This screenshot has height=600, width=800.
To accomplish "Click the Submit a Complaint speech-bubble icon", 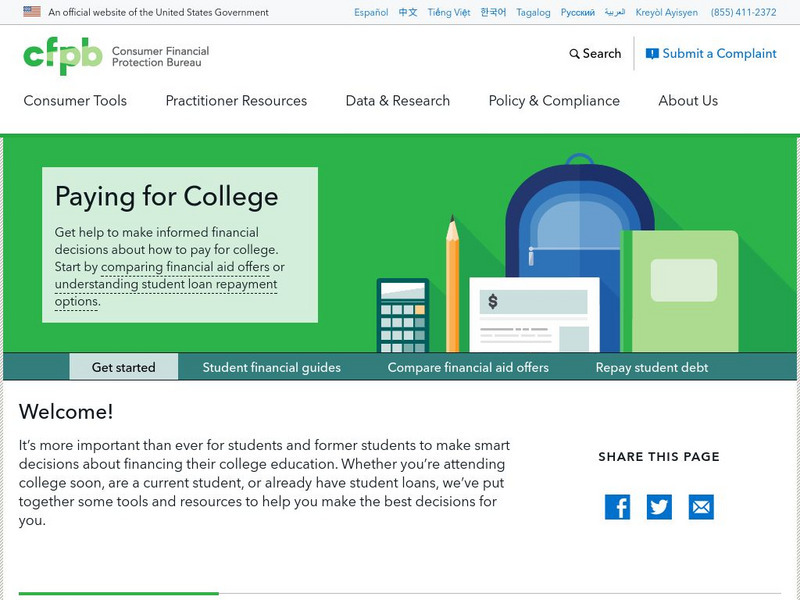I will pos(652,54).
